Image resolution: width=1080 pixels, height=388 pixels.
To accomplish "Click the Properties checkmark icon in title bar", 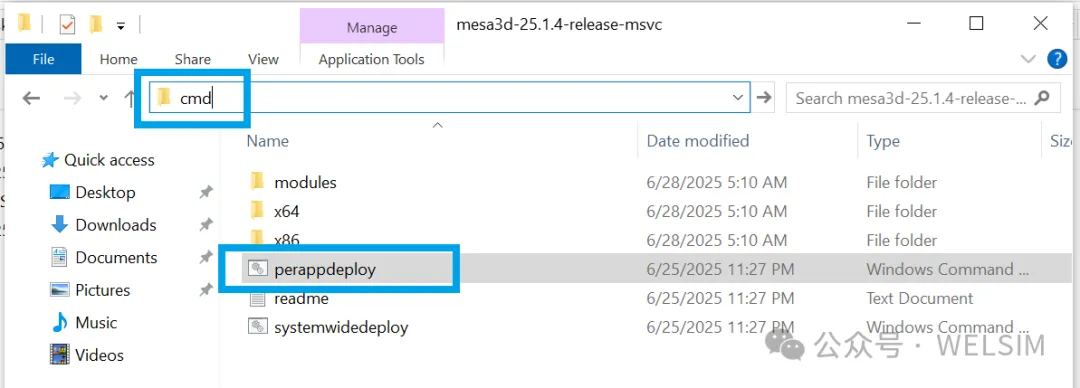I will point(68,25).
